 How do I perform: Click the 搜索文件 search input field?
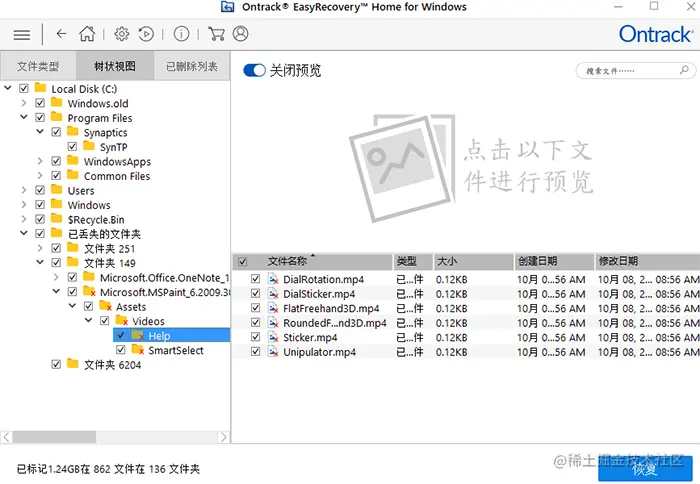pyautogui.click(x=636, y=71)
